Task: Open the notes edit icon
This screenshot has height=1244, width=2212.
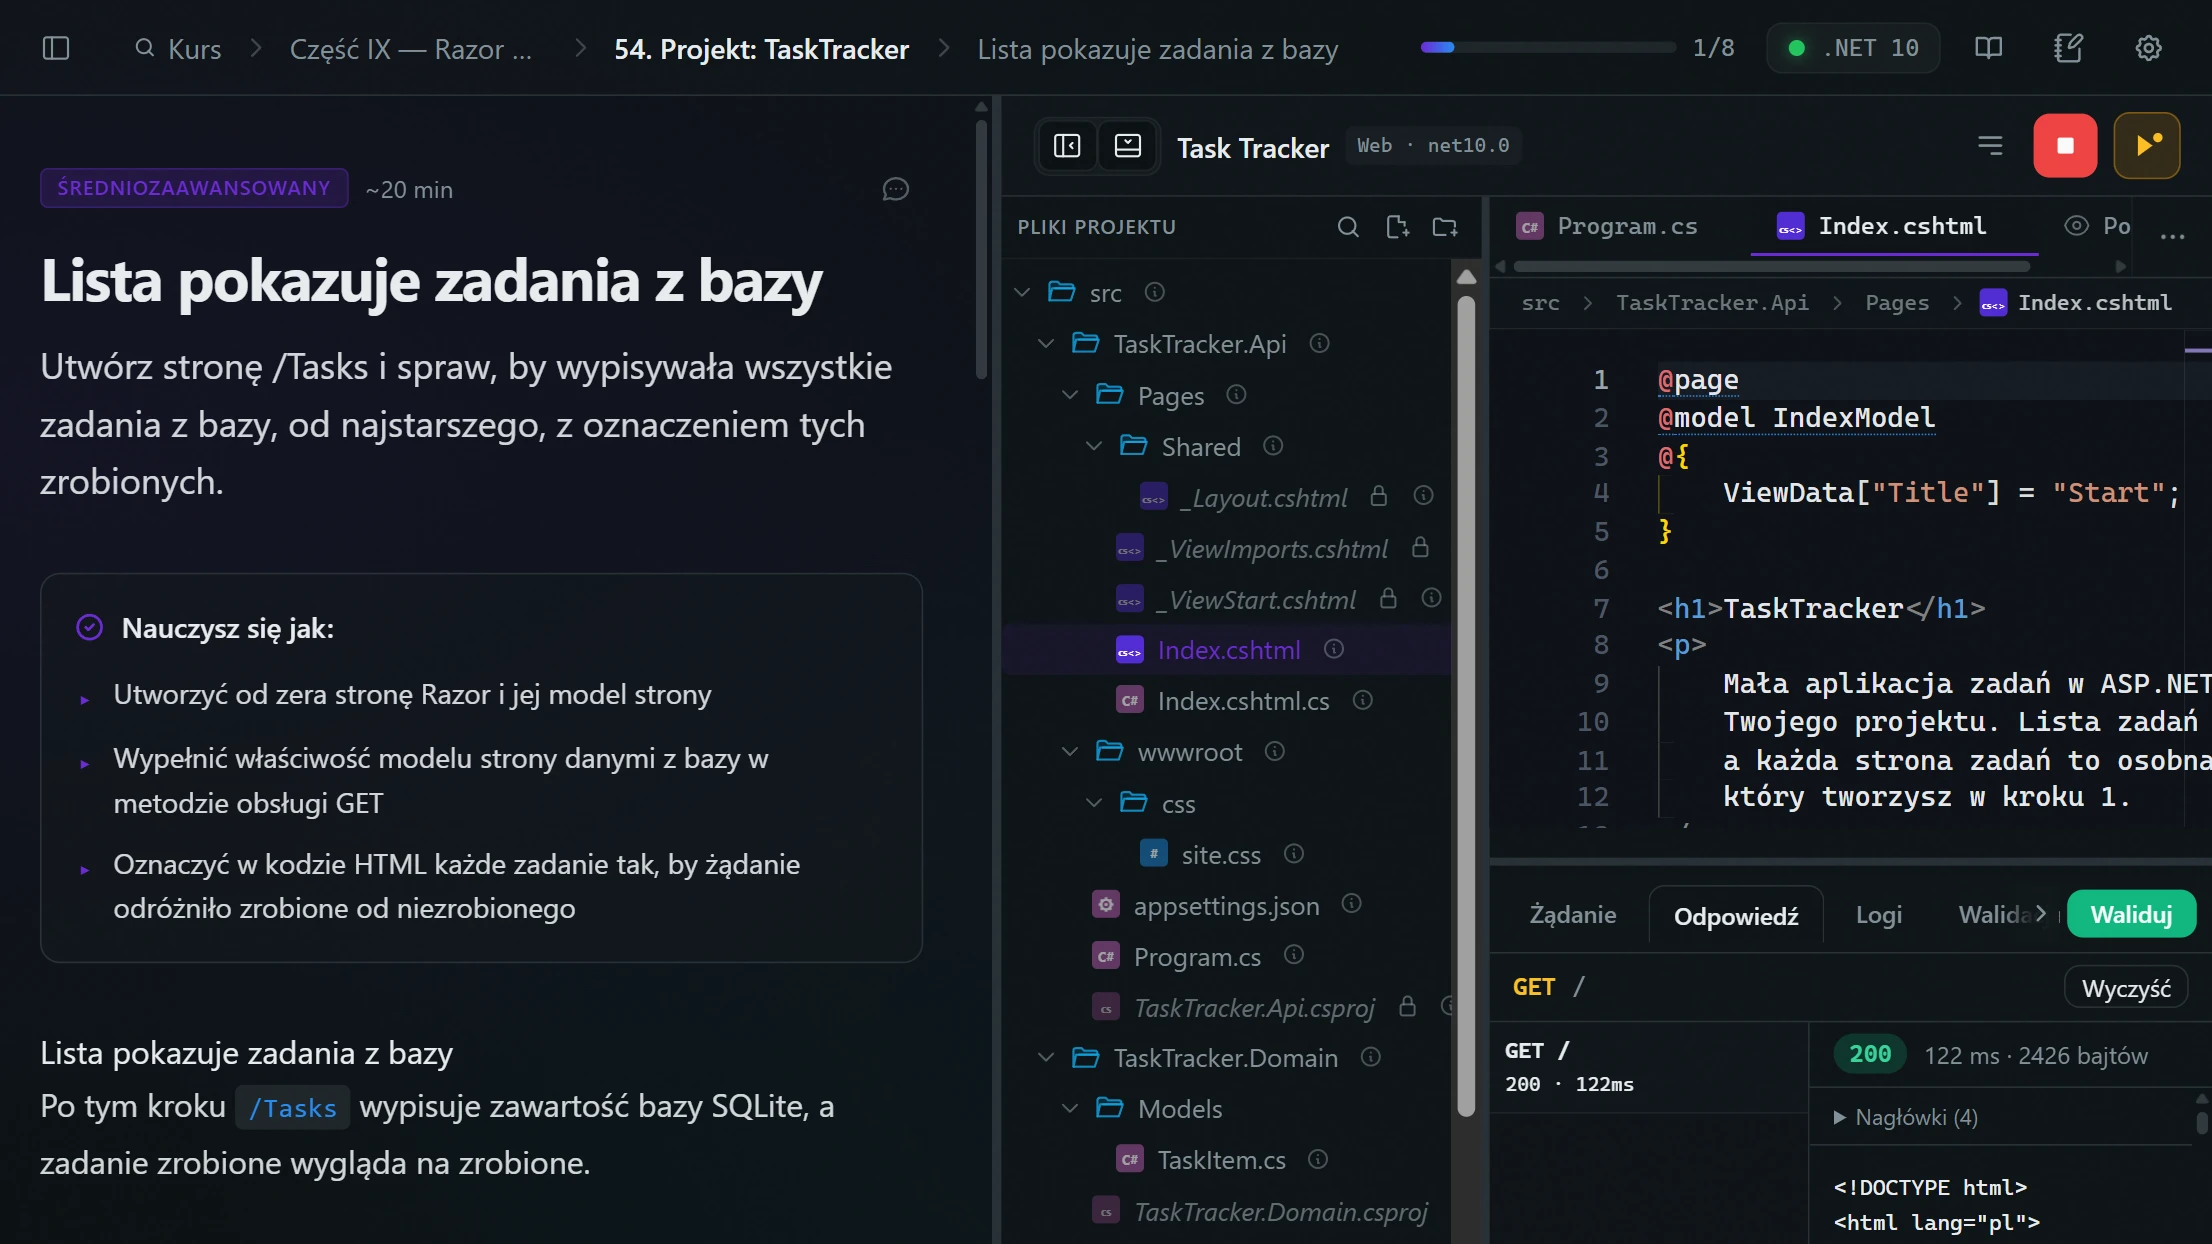Action: coord(2068,48)
